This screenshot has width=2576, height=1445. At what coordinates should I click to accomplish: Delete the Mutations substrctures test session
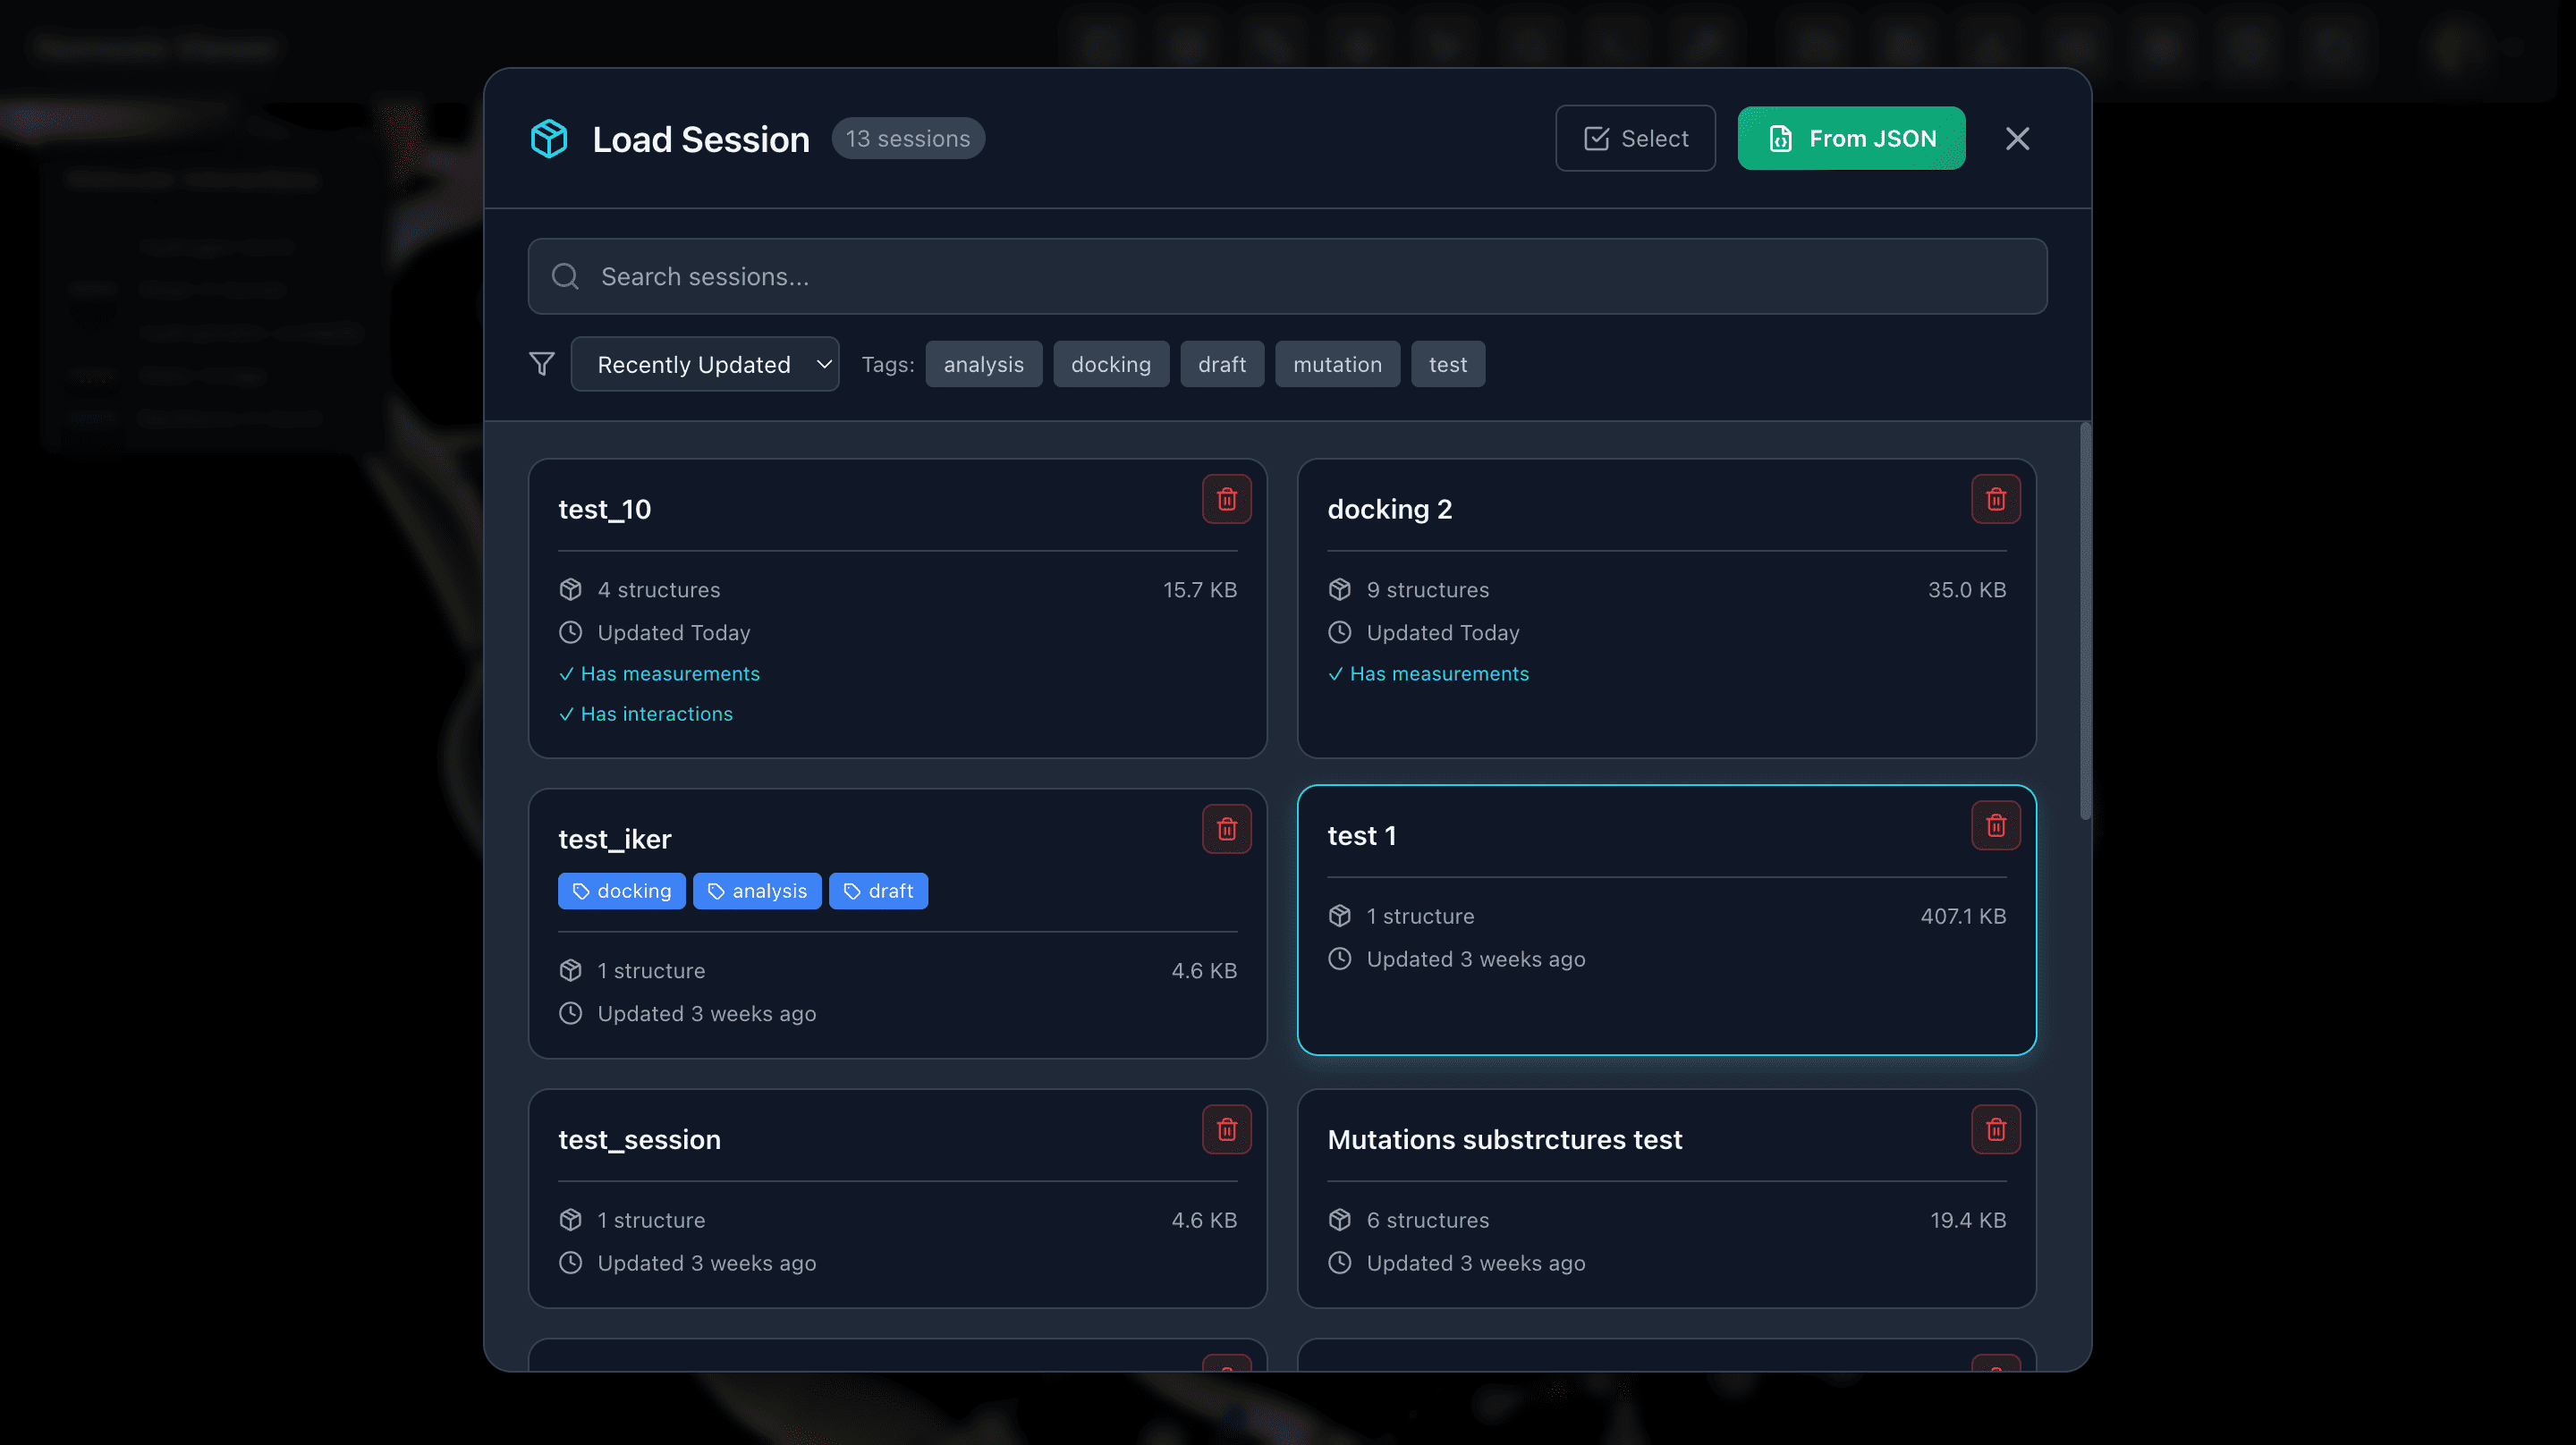tap(1996, 1129)
